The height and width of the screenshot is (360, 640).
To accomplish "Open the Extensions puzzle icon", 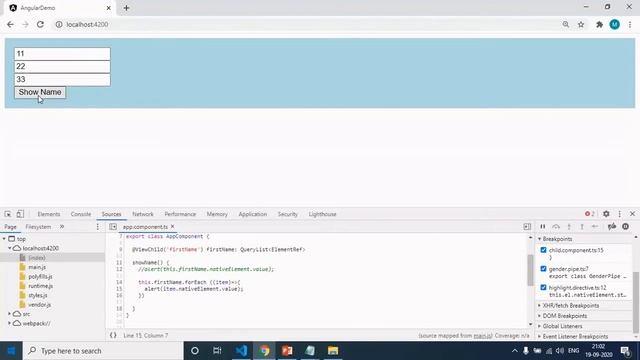I will [599, 24].
